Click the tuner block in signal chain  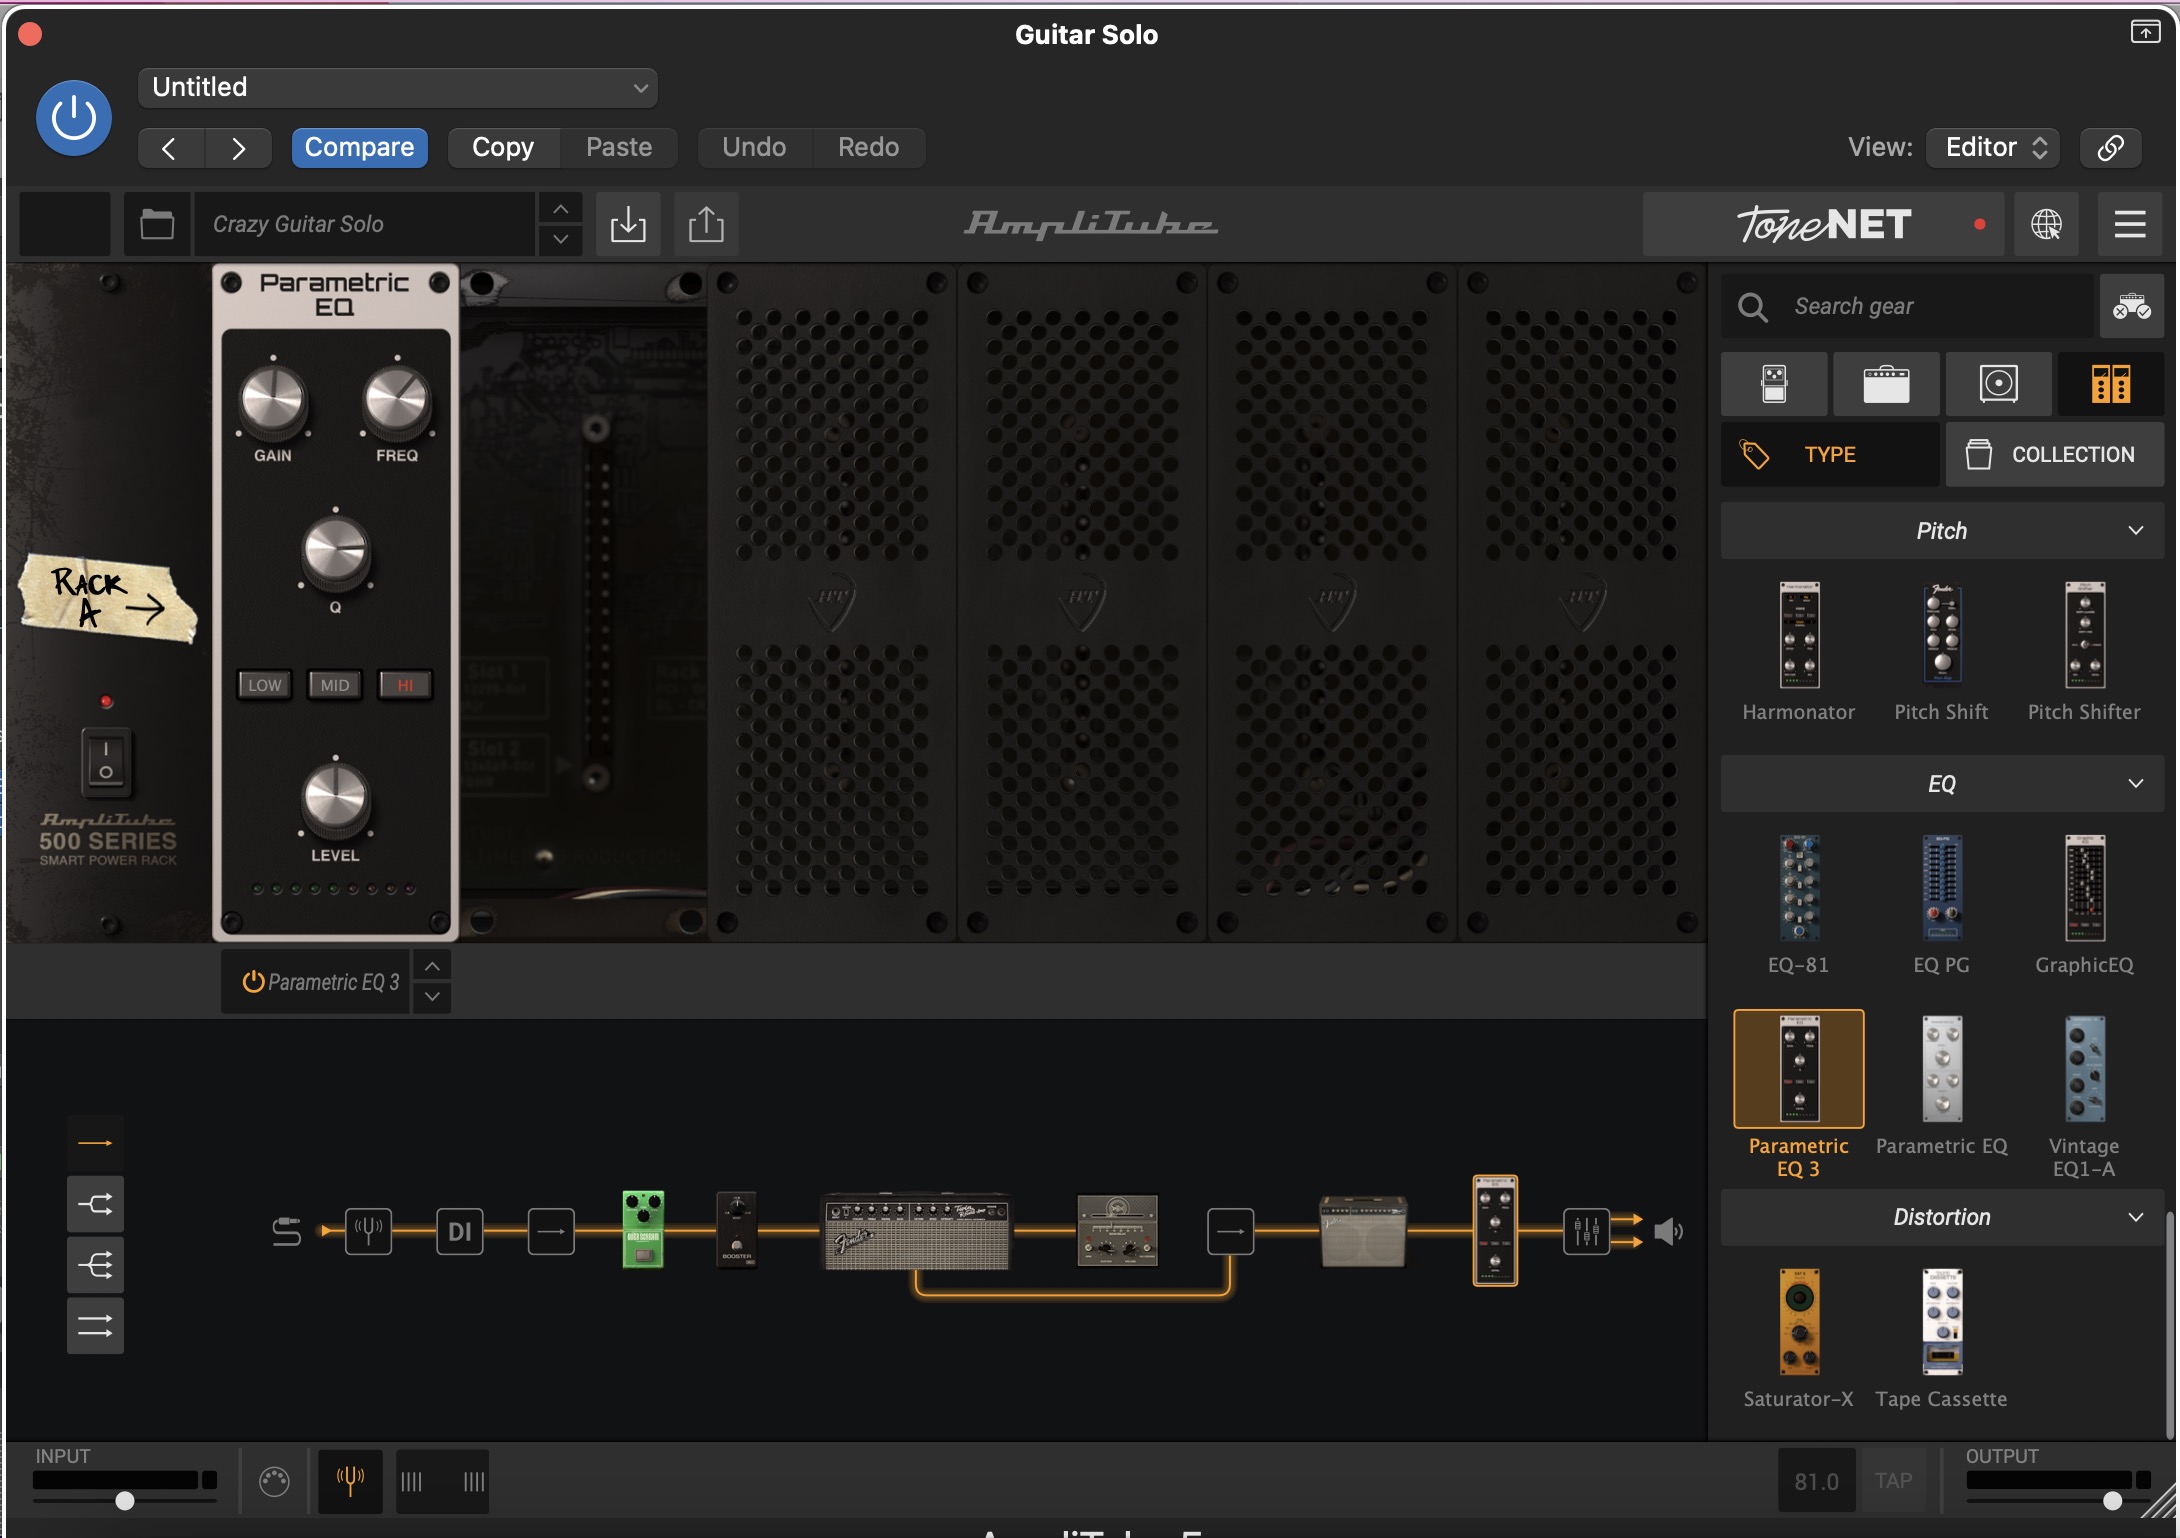368,1230
